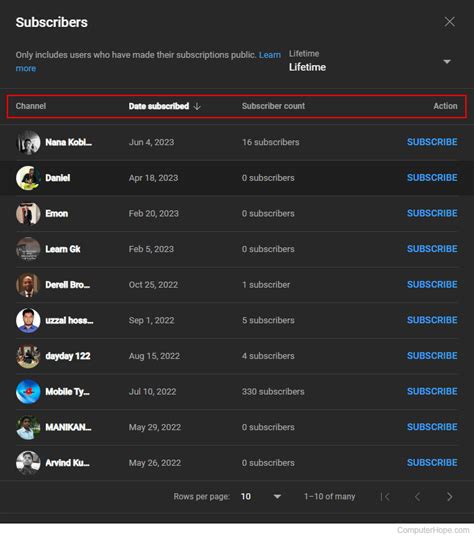Image resolution: width=474 pixels, height=537 pixels.
Task: Click the Channel column header
Action: pyautogui.click(x=31, y=106)
